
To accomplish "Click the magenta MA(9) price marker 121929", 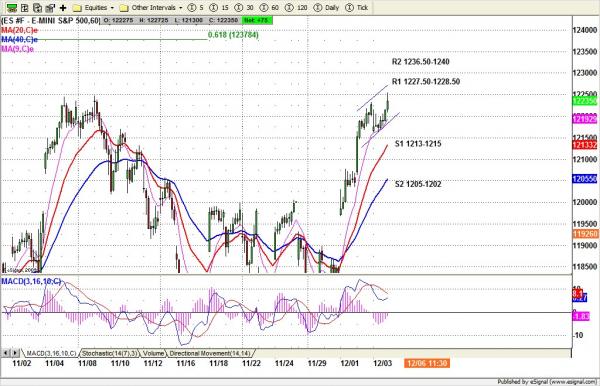I will coord(585,119).
